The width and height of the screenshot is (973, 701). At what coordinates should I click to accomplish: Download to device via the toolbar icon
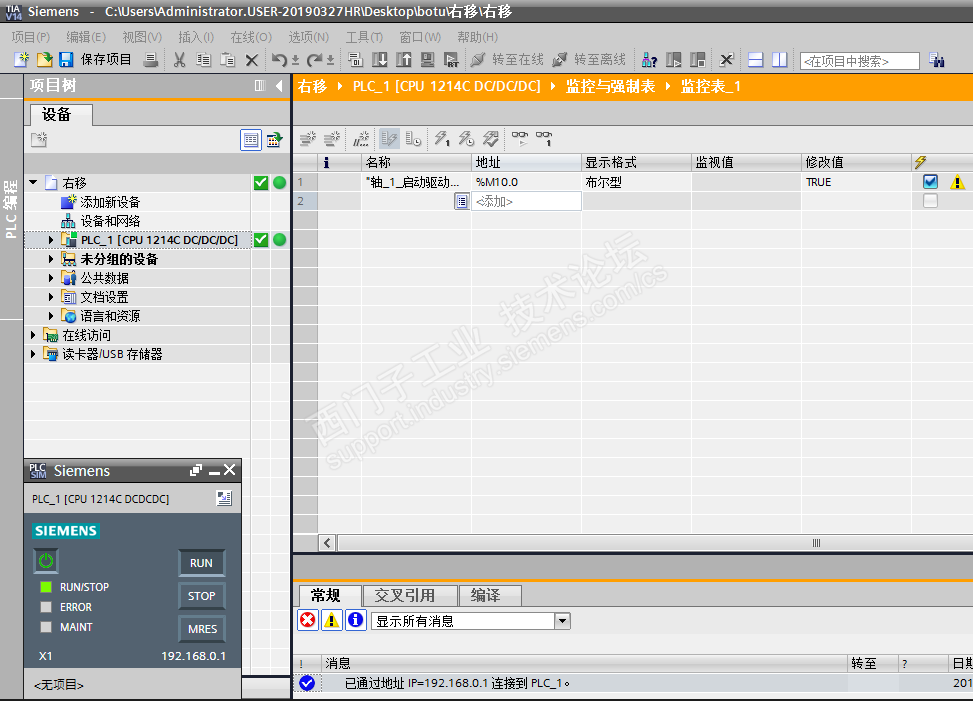379,60
